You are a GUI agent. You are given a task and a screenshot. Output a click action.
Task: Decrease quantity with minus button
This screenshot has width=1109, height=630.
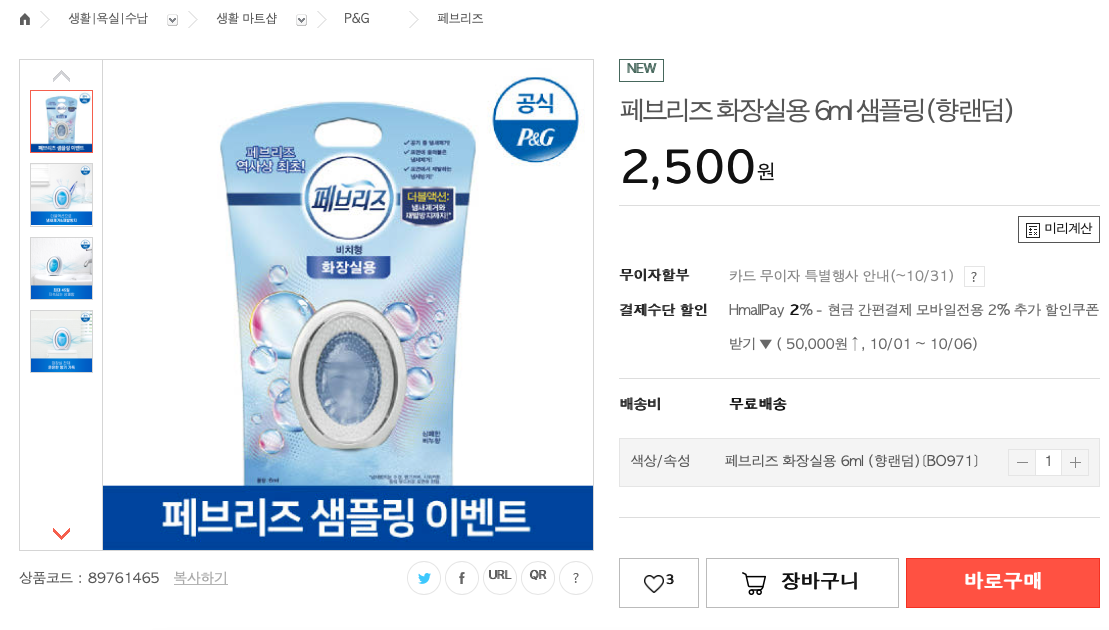(1022, 462)
